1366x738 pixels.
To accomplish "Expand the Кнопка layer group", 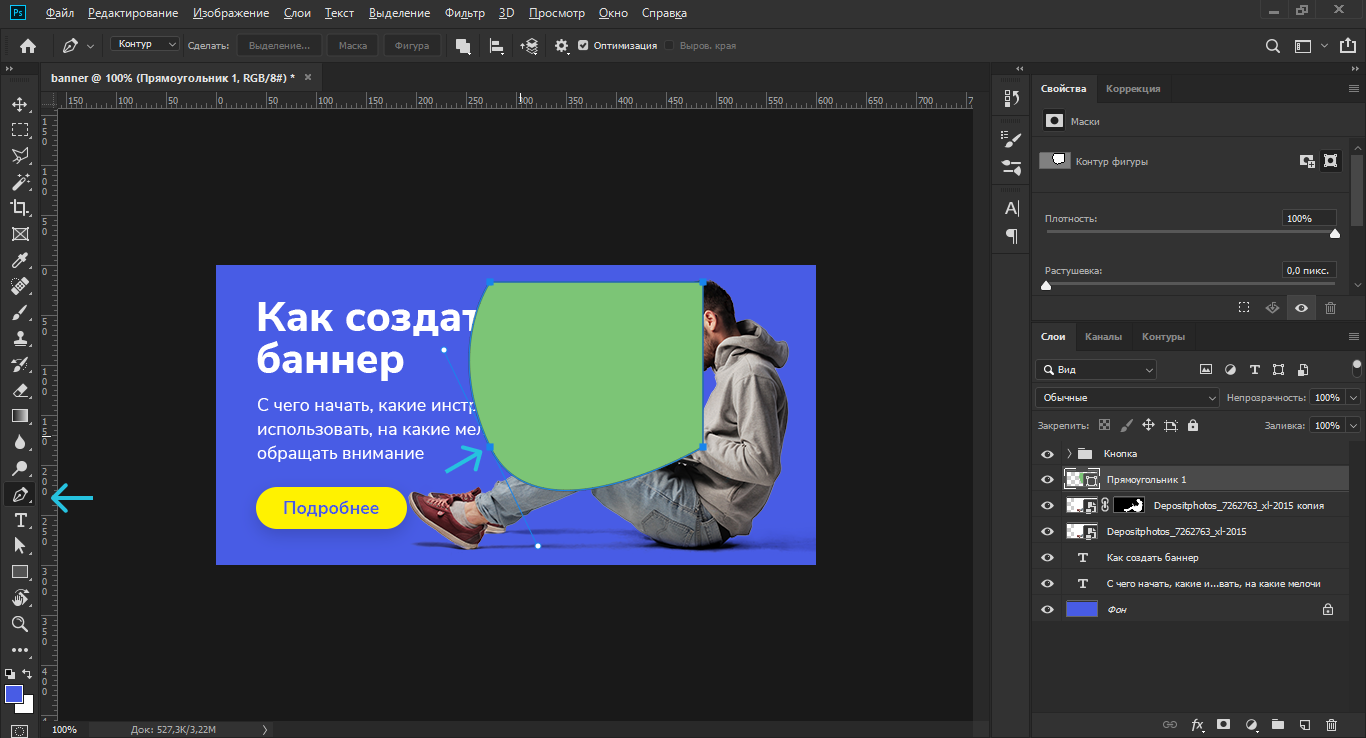I will [1068, 454].
